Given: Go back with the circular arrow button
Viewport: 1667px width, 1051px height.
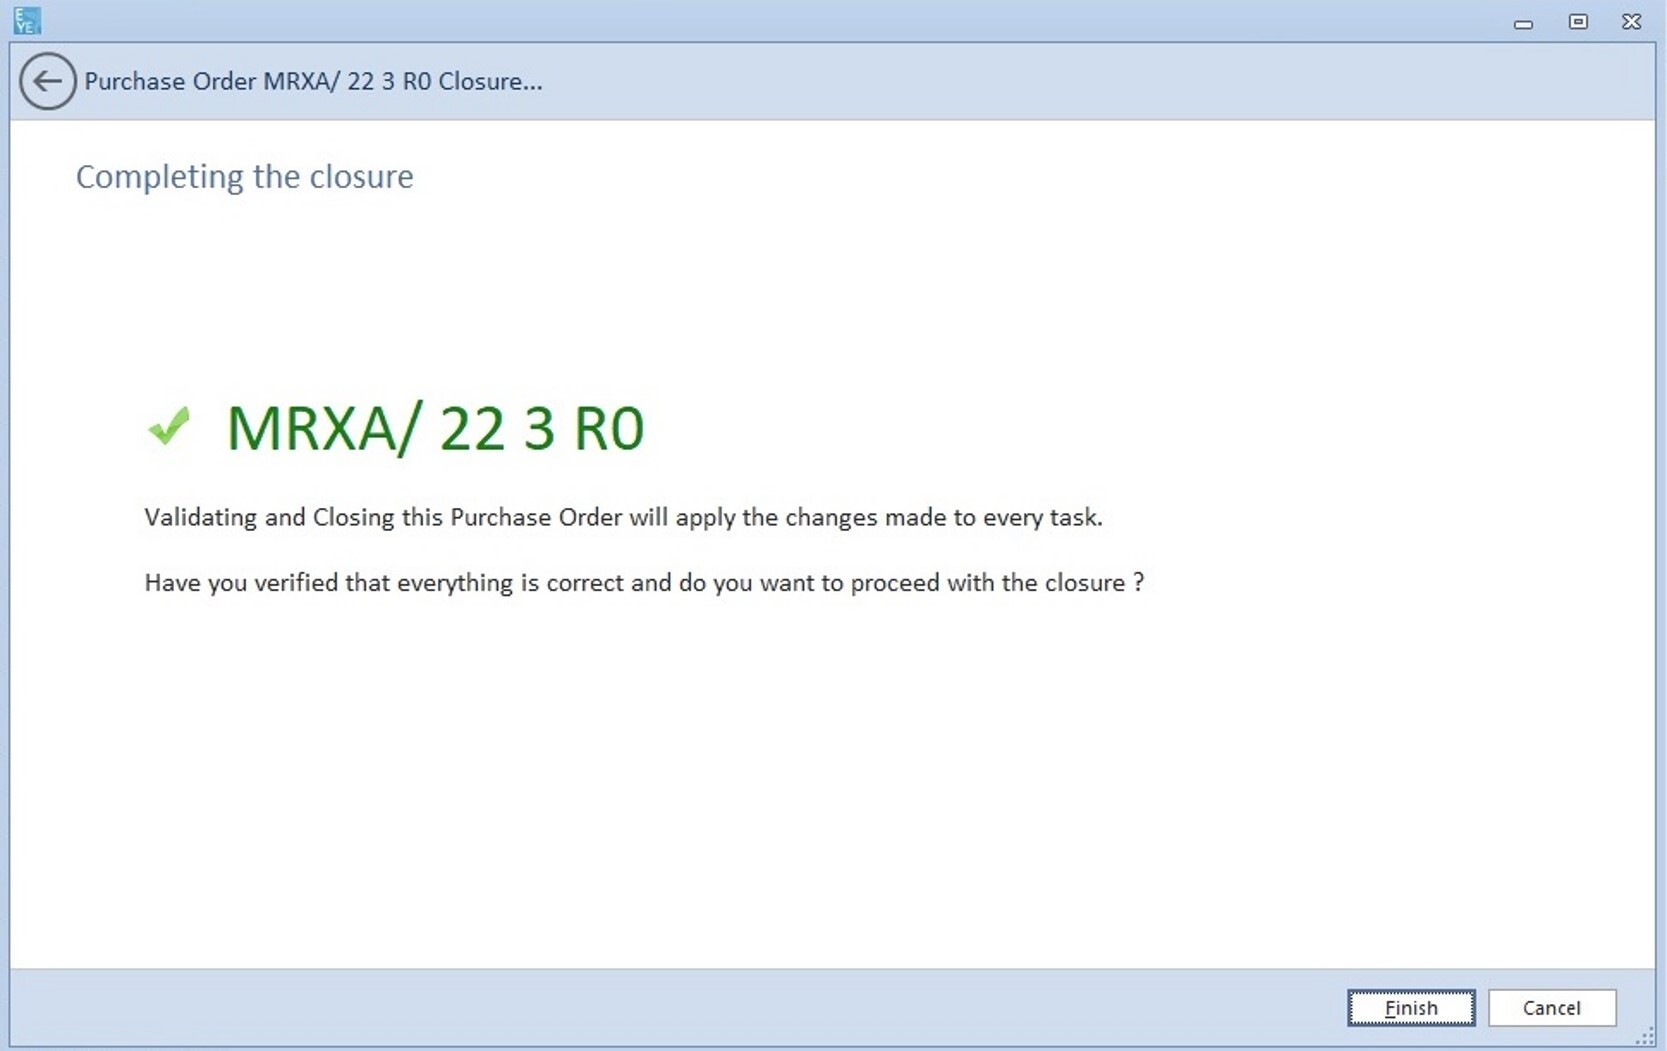Looking at the screenshot, I should click(x=47, y=81).
